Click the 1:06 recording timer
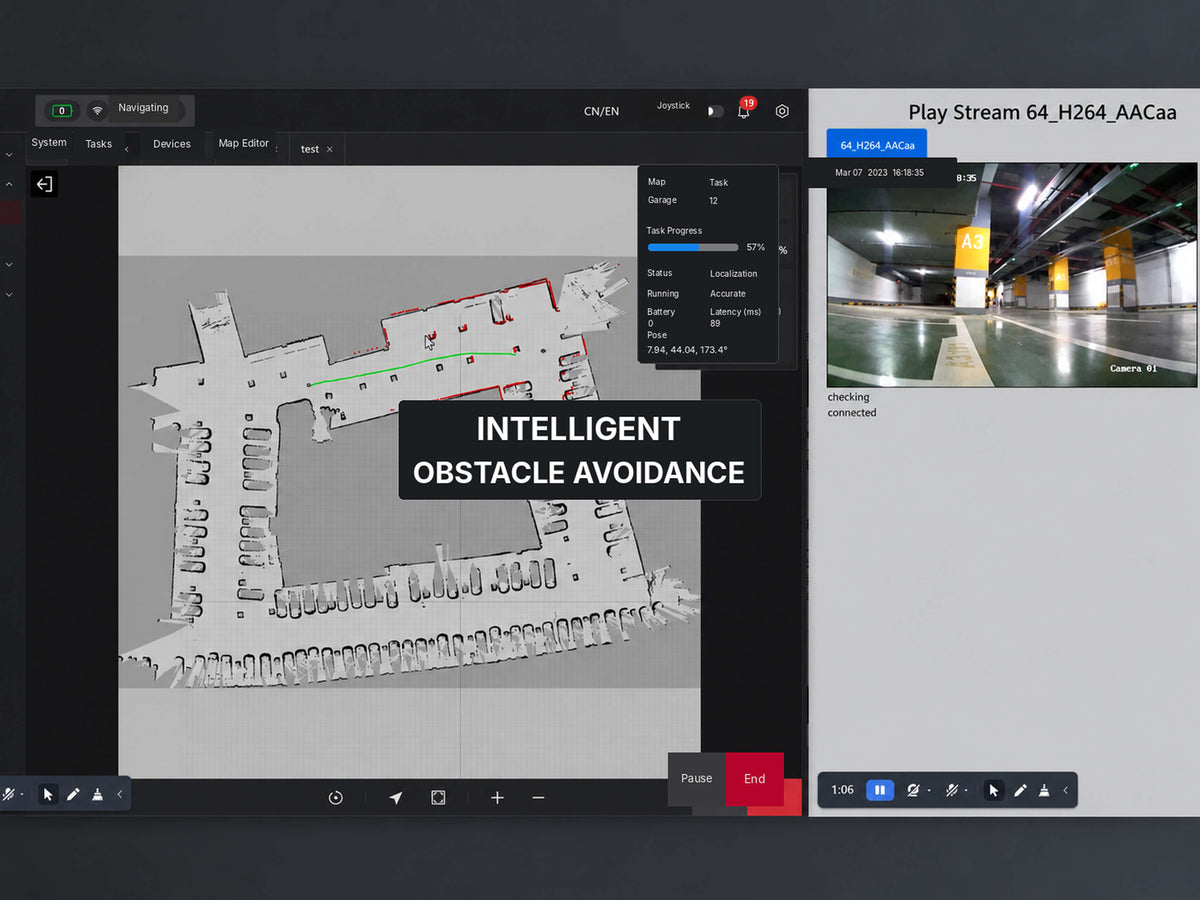The image size is (1200, 900). [843, 790]
